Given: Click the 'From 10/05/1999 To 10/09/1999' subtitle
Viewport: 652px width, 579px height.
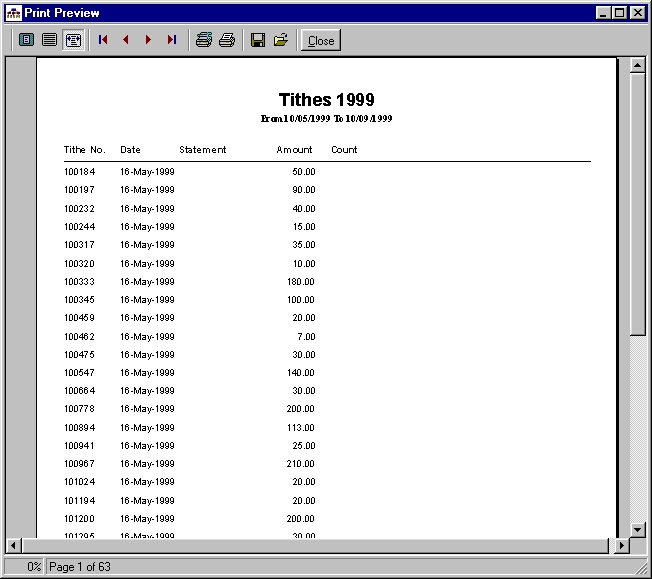Looking at the screenshot, I should coord(326,119).
